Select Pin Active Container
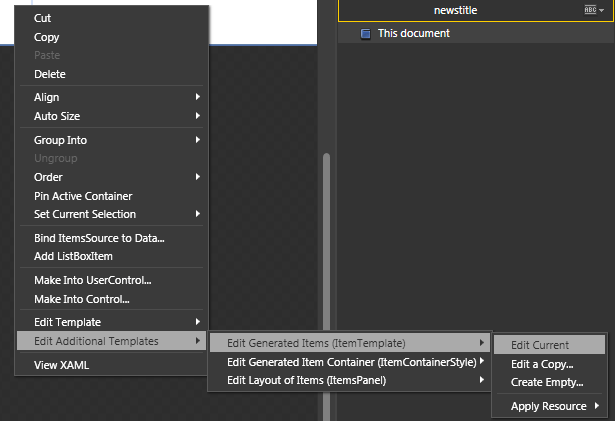This screenshot has height=421, width=615. [x=111, y=196]
